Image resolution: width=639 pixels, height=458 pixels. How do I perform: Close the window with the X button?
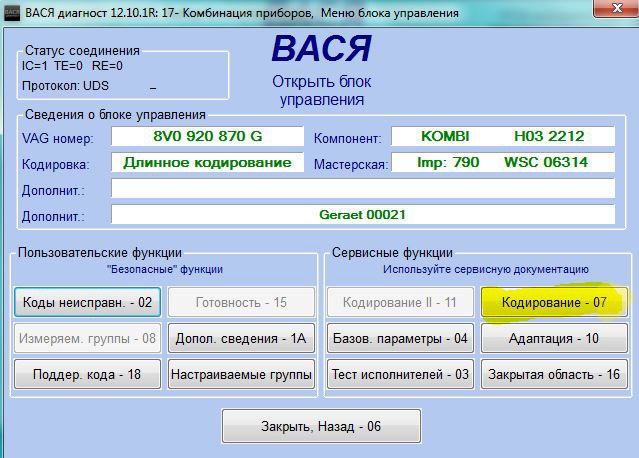pos(616,8)
